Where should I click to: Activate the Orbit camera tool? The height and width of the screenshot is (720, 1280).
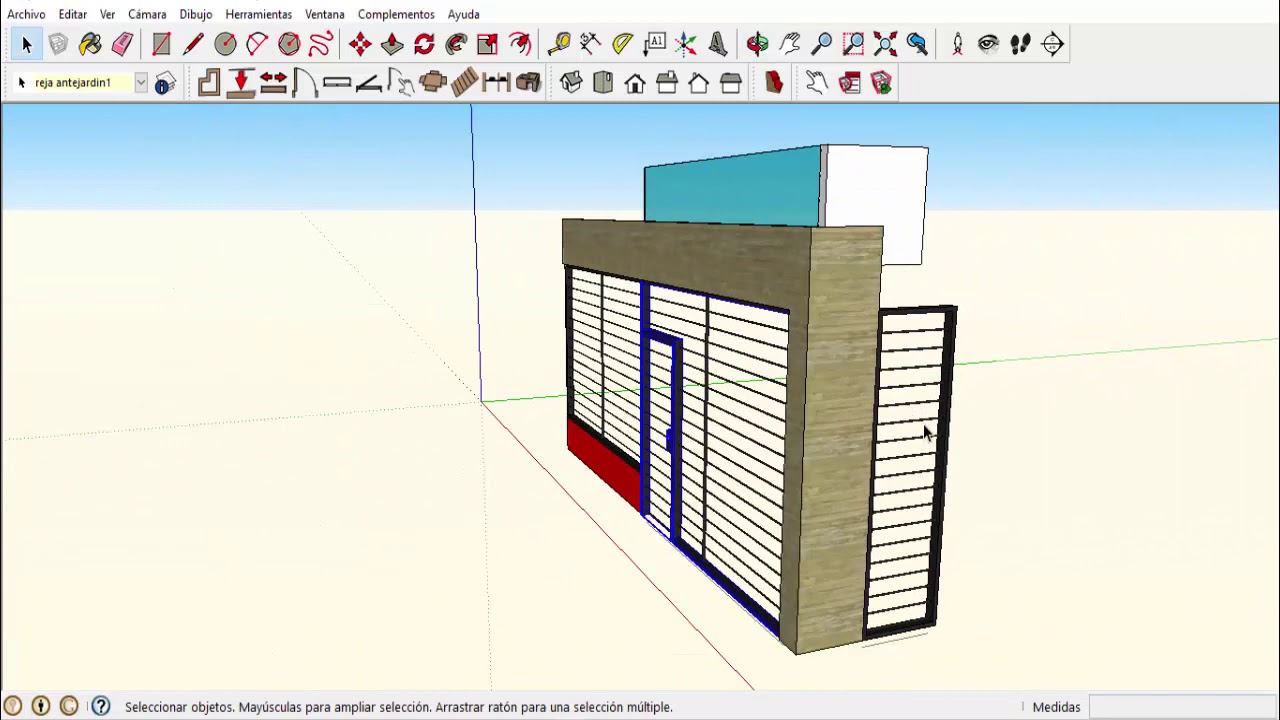758,44
